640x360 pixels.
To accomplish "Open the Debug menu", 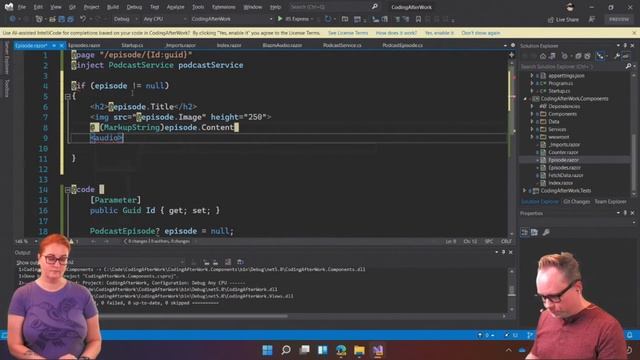I will [134, 7].
